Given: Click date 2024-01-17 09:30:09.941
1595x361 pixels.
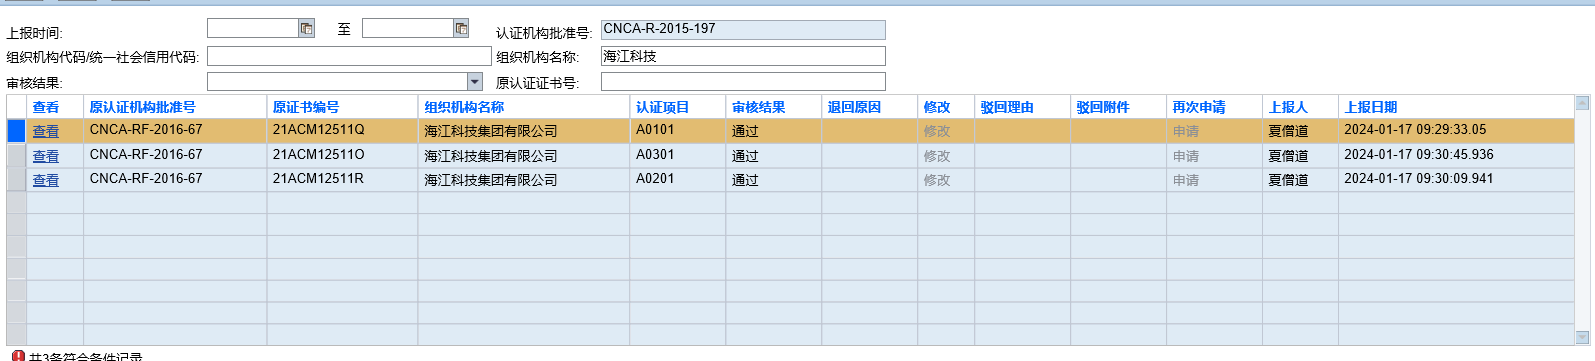Looking at the screenshot, I should coord(1419,179).
